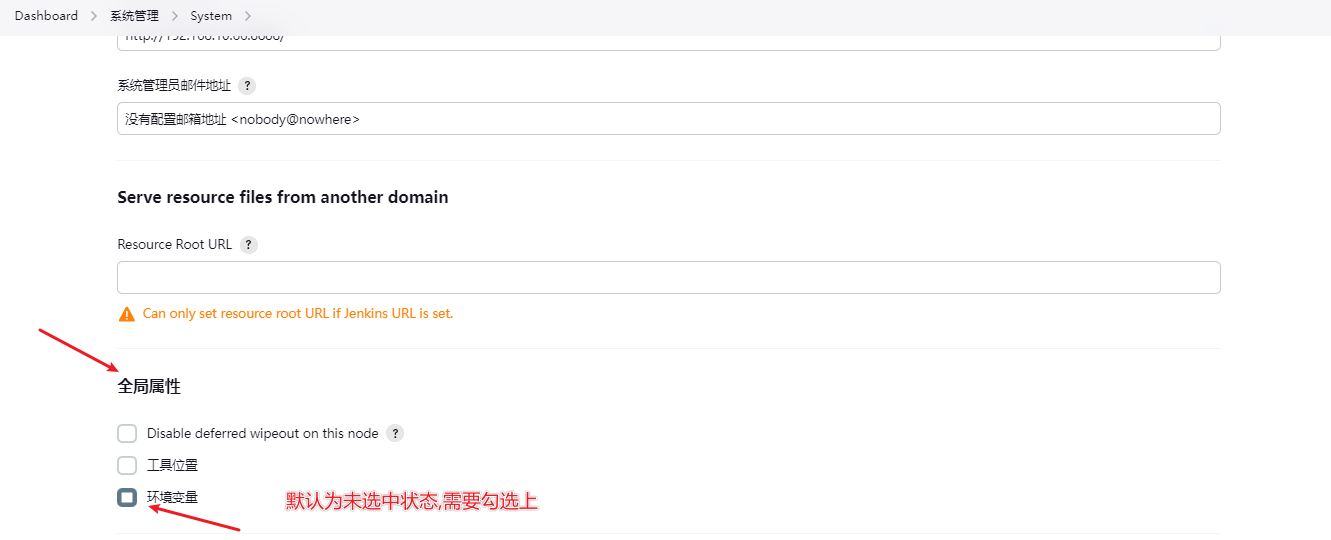Click Disable deferred wipeout on this node label
This screenshot has height=540, width=1331.
coord(263,433)
